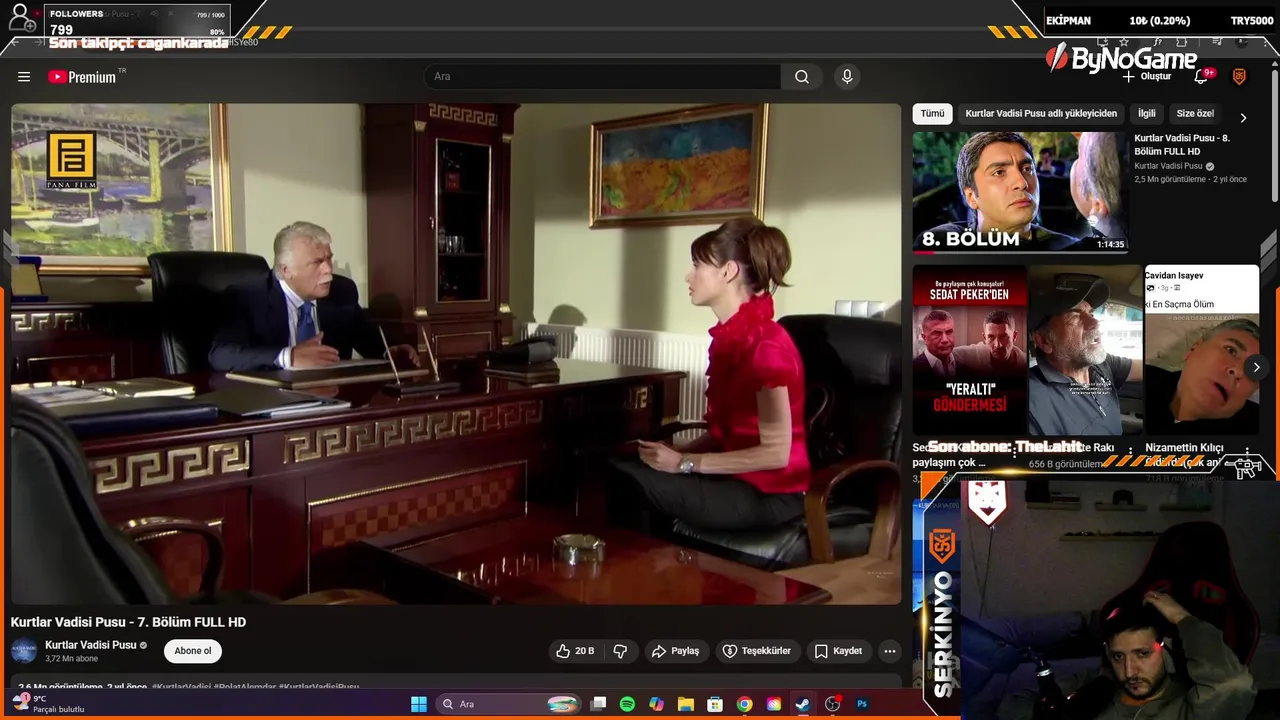Open the Windows Start menu

[419, 704]
